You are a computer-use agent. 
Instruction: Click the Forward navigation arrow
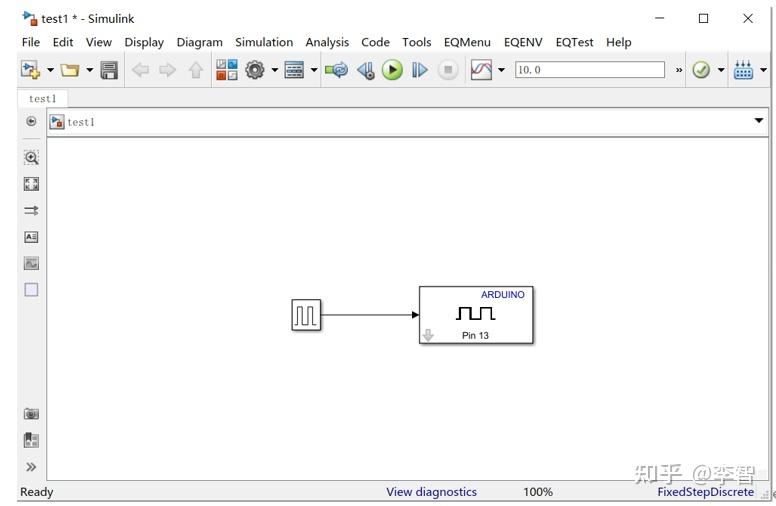[x=167, y=70]
